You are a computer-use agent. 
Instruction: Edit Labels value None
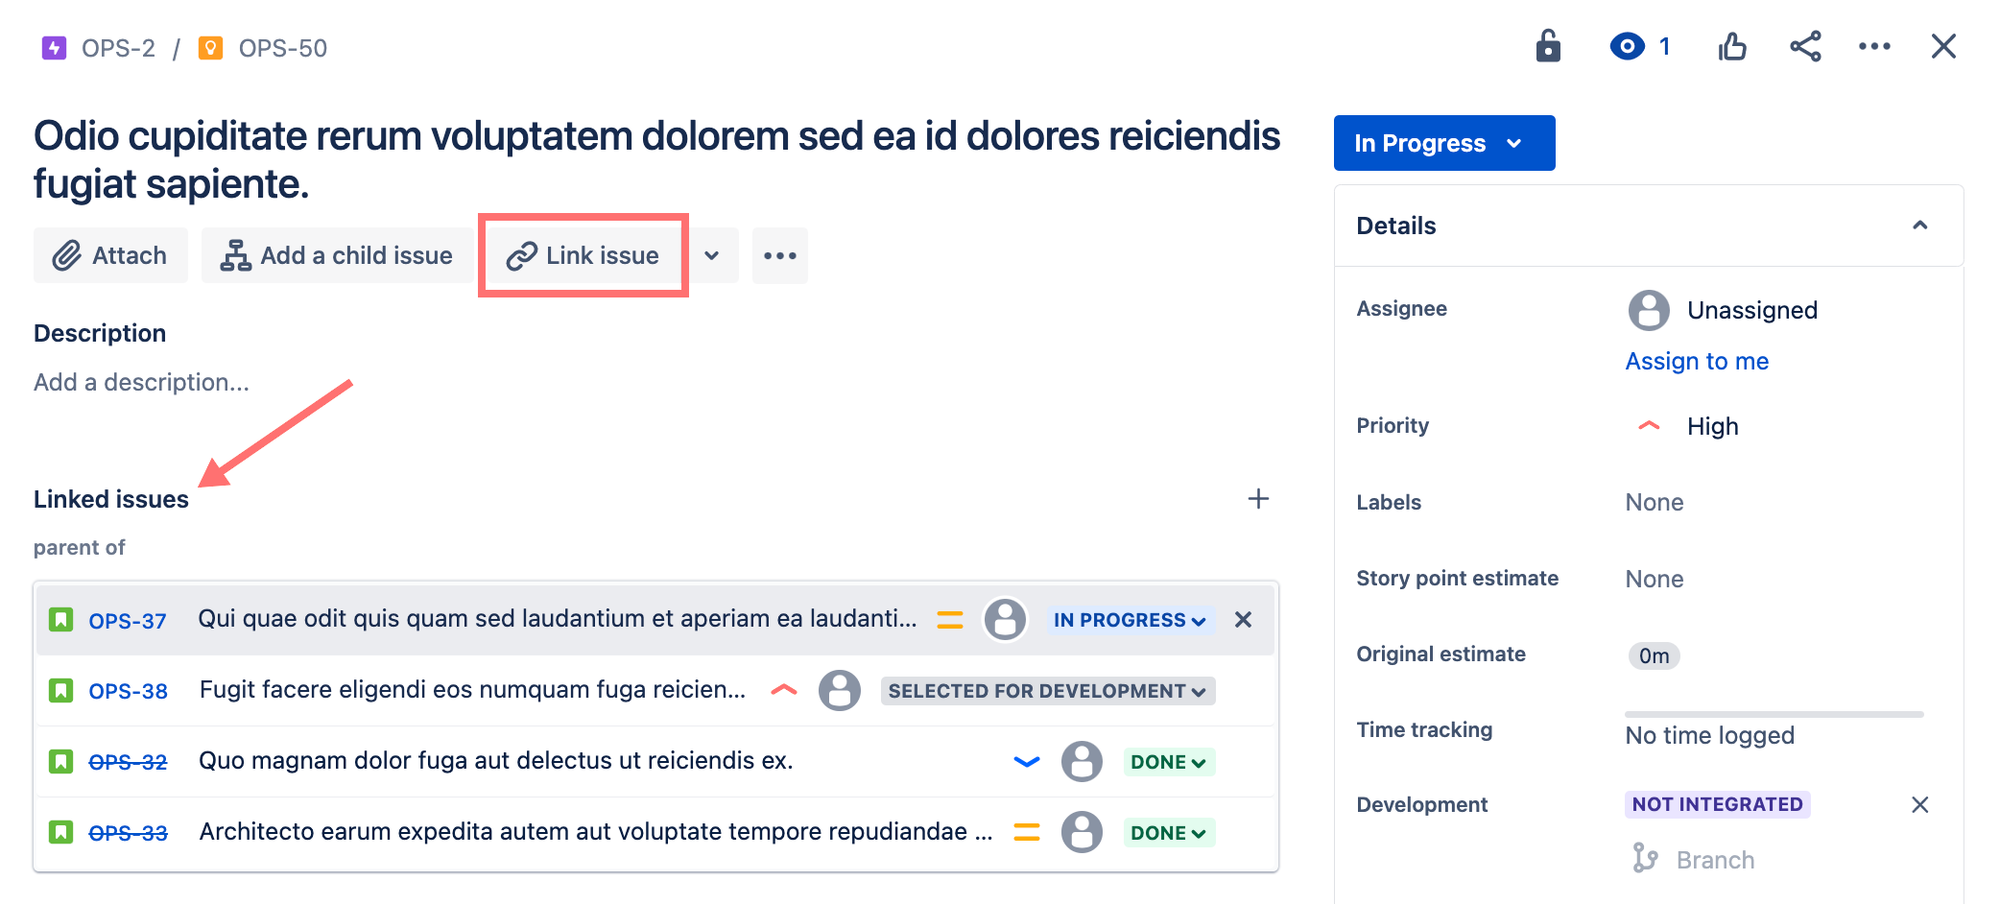point(1654,502)
